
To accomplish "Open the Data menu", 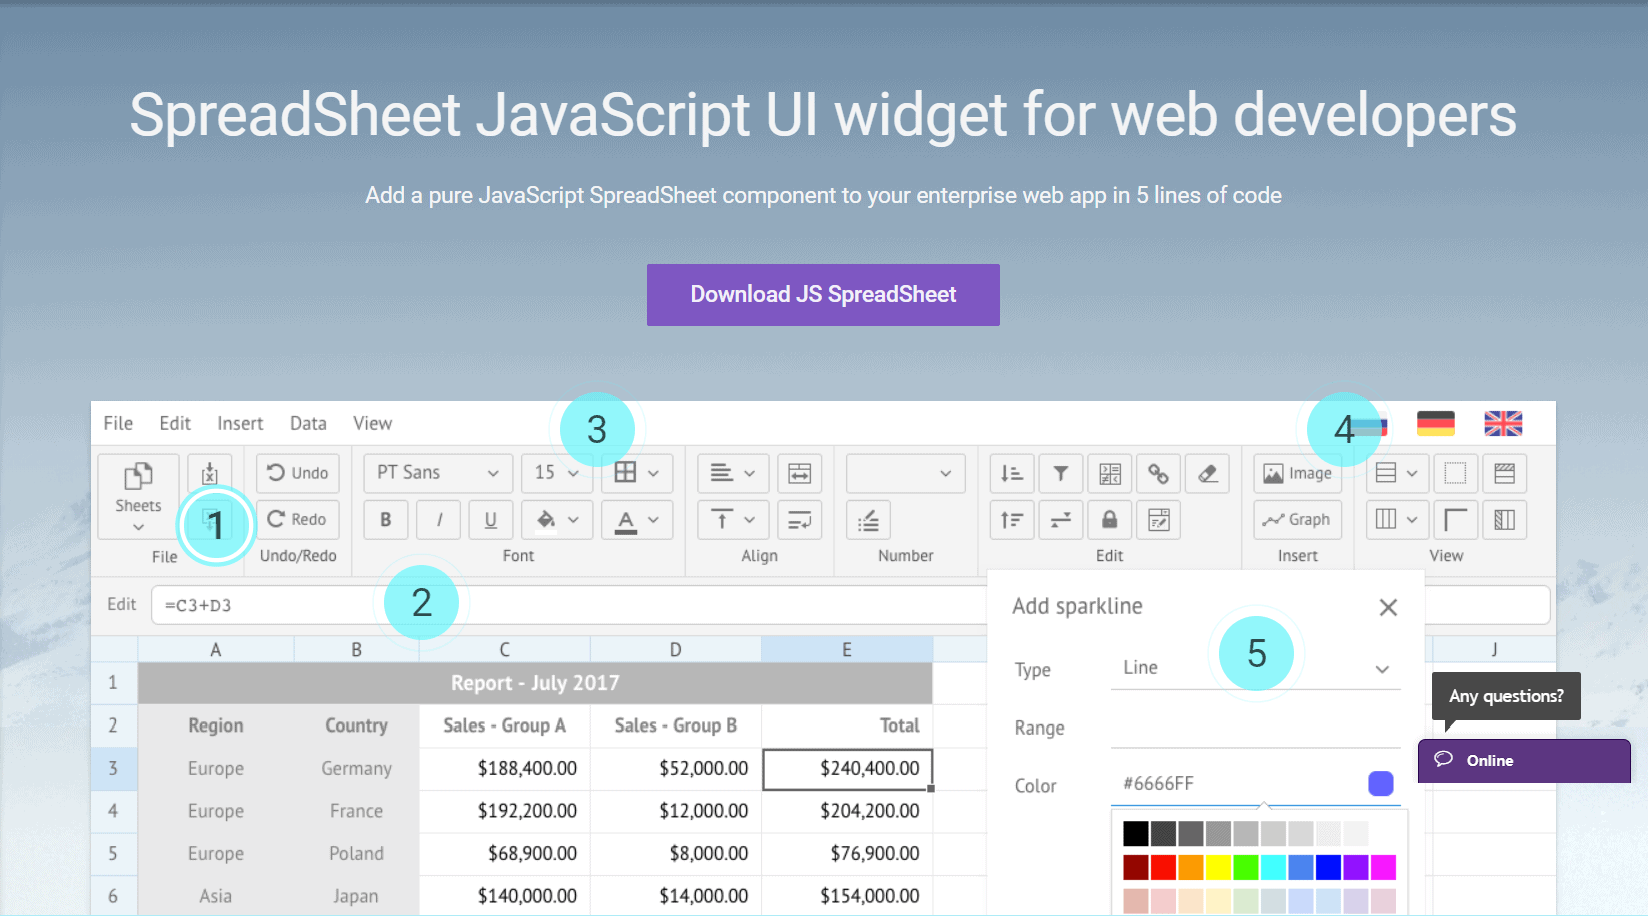I will tap(308, 424).
